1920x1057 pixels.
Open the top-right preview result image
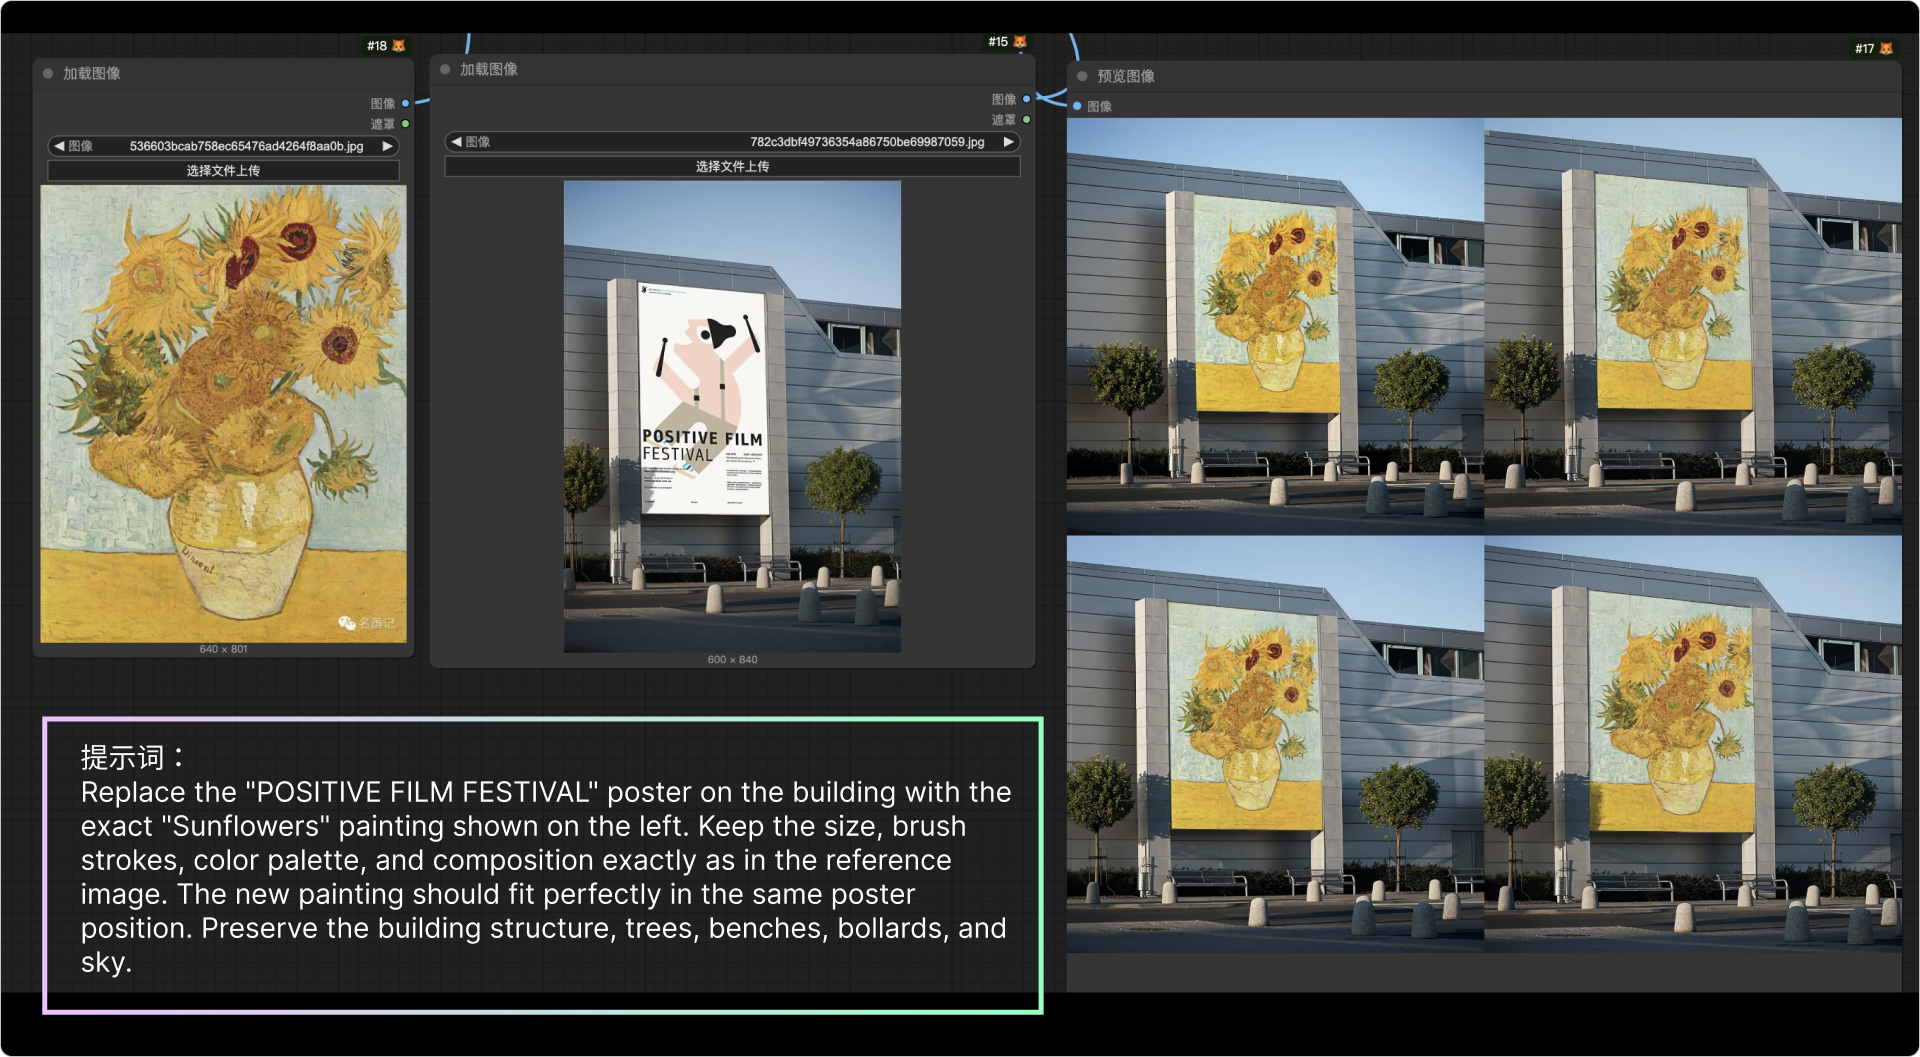[1693, 326]
